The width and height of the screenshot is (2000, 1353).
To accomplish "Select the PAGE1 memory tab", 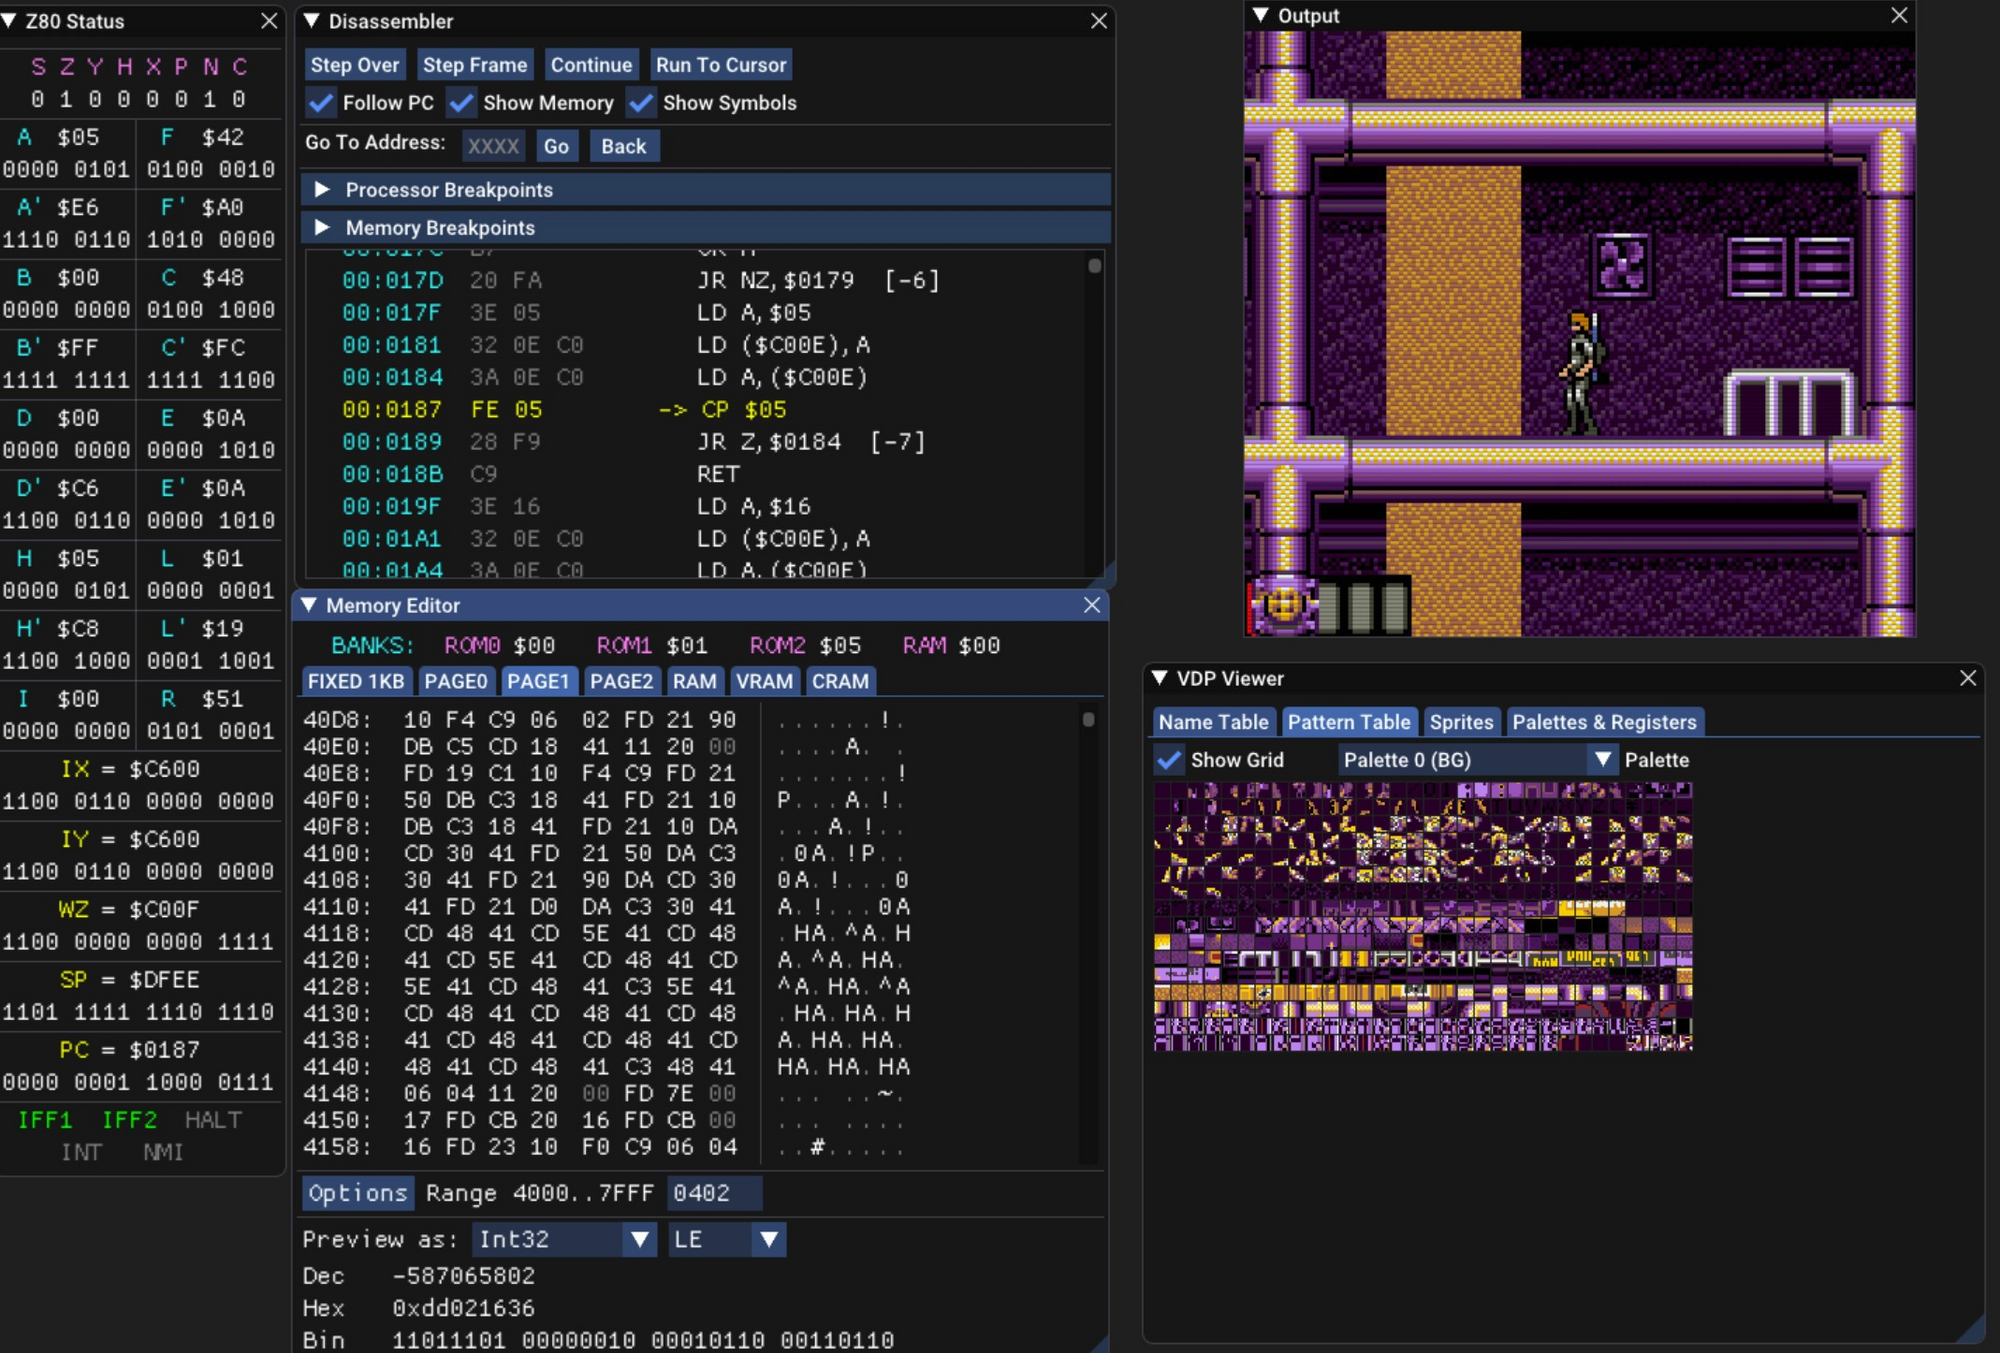I will 538,681.
